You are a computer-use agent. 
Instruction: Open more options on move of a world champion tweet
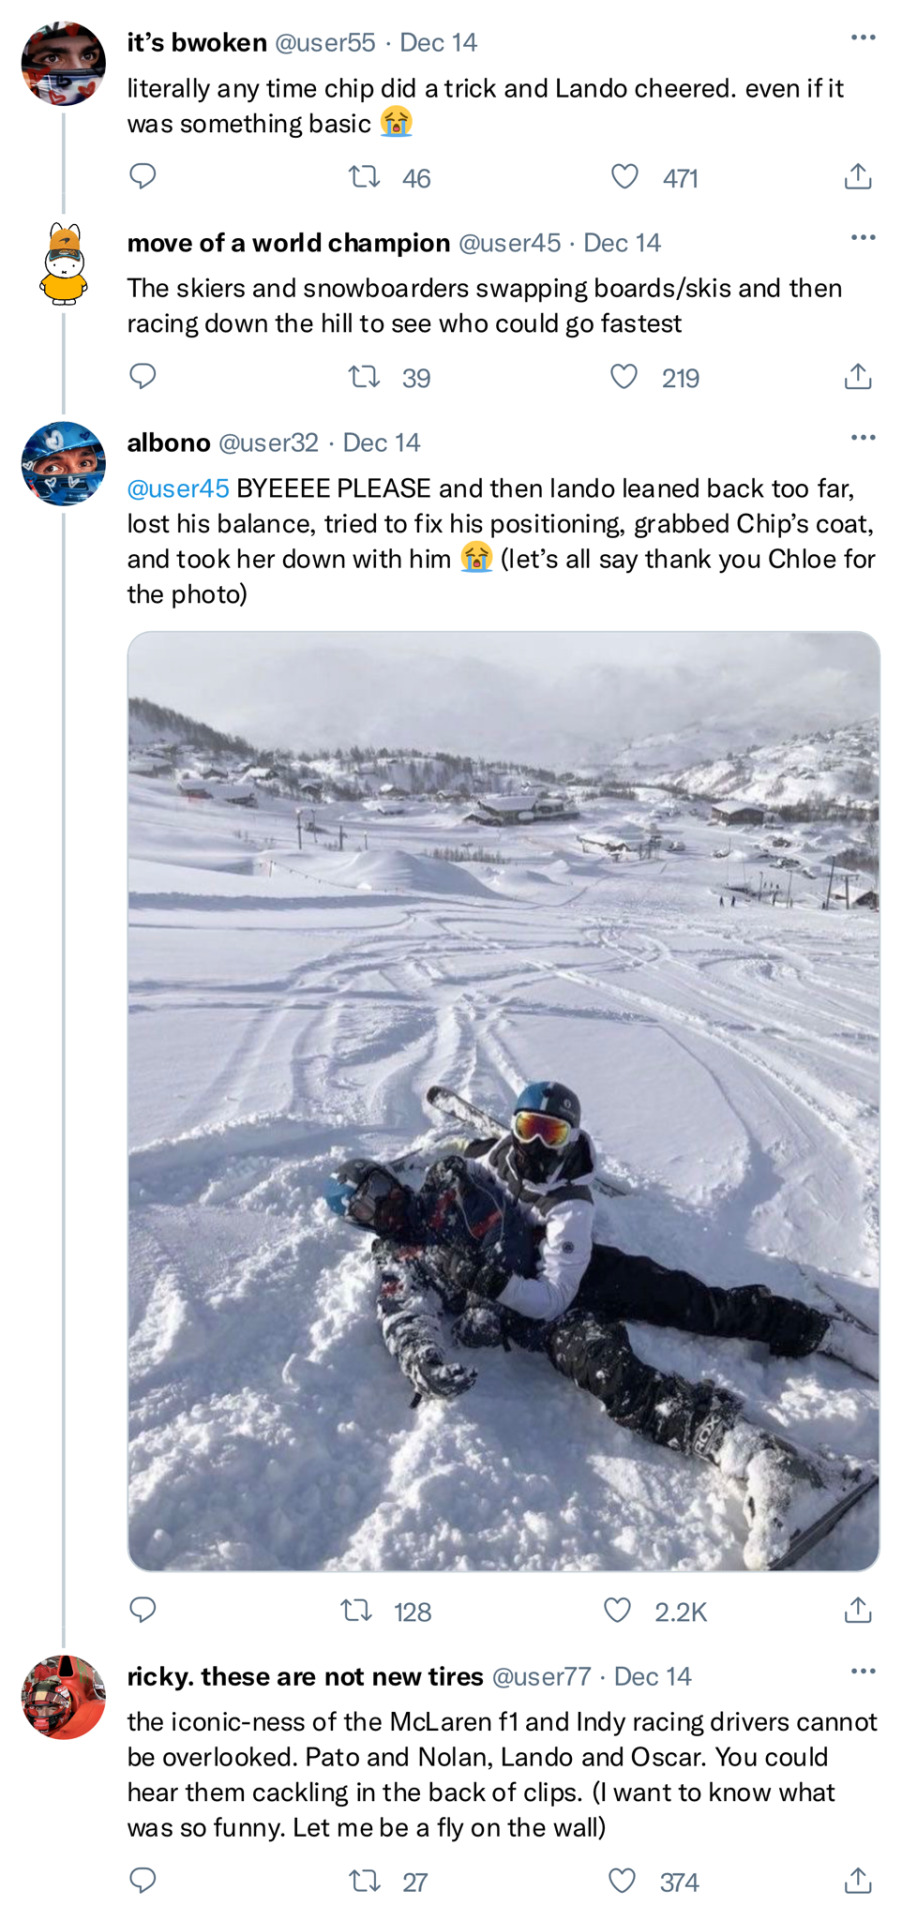(863, 238)
